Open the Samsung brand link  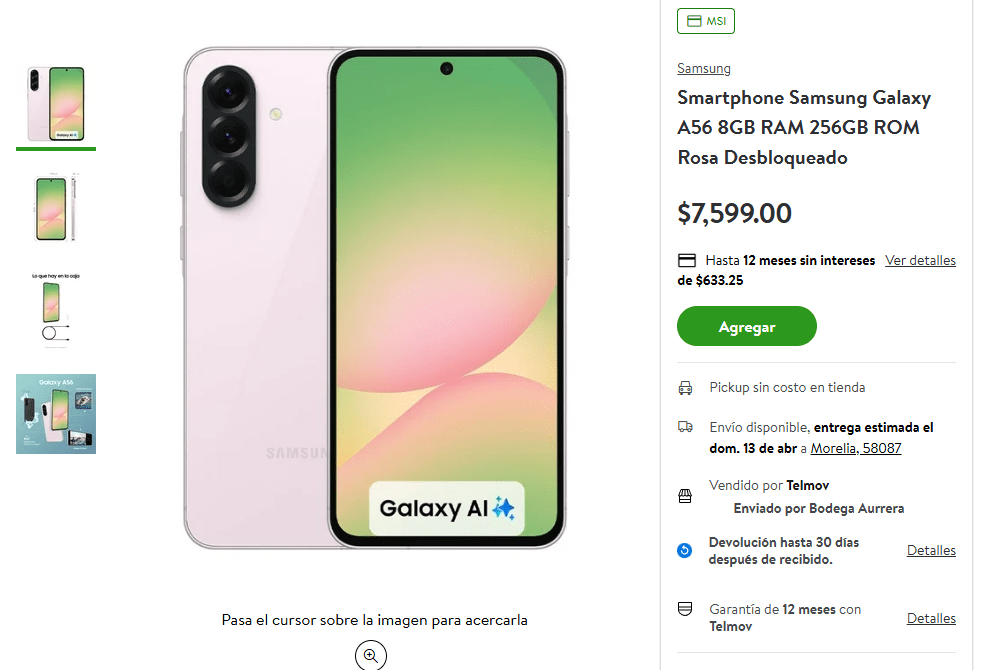704,69
